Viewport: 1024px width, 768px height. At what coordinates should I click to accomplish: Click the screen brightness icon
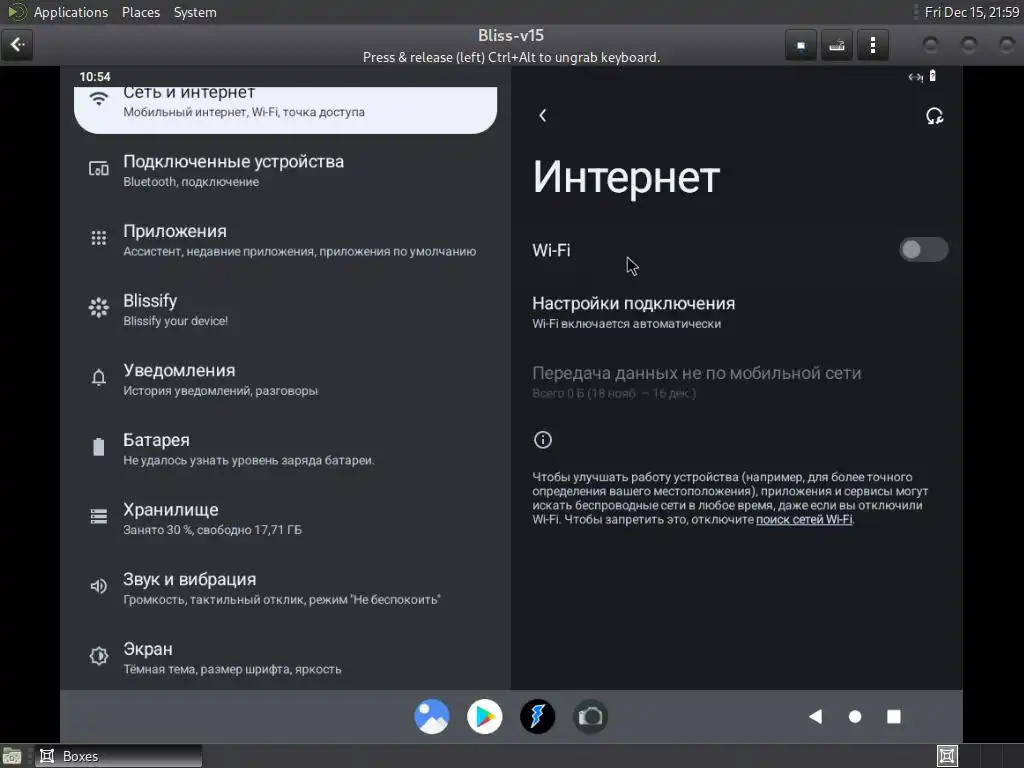click(x=99, y=656)
